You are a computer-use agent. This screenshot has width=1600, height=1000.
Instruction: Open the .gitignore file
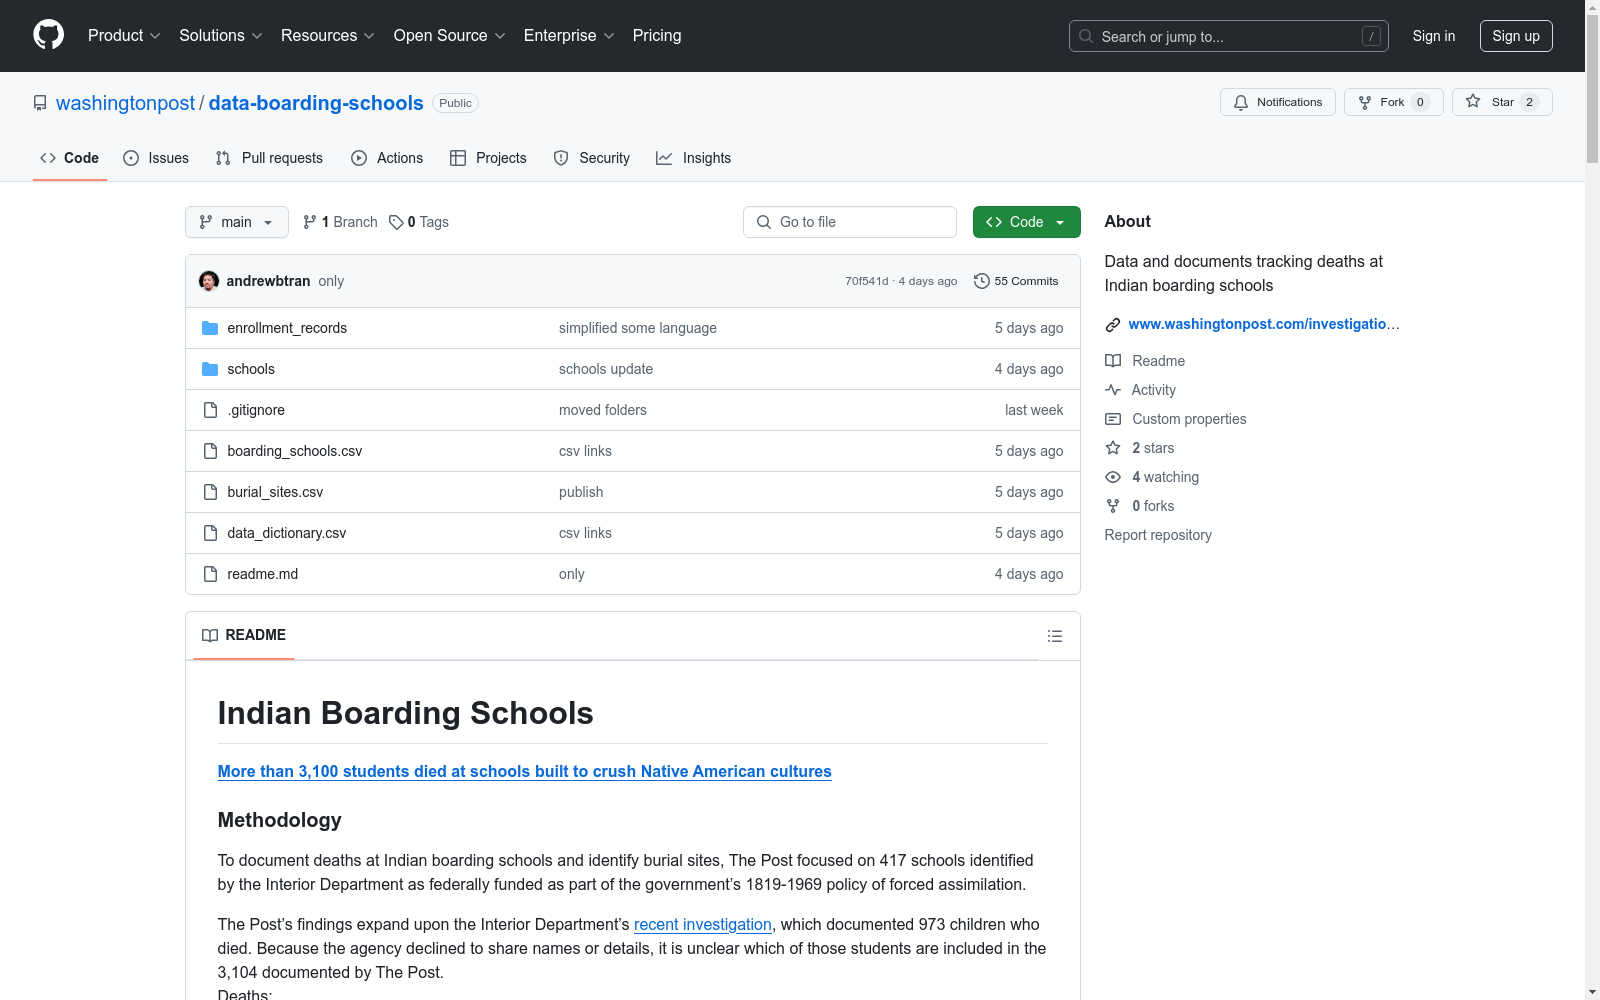click(x=256, y=410)
